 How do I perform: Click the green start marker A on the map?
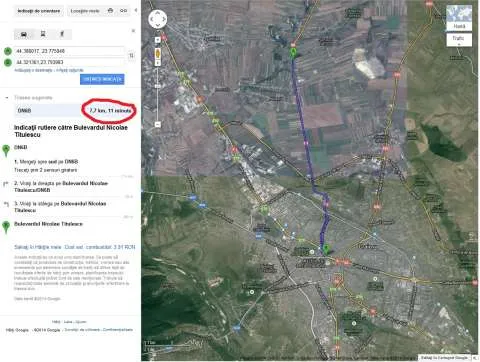coord(293,53)
